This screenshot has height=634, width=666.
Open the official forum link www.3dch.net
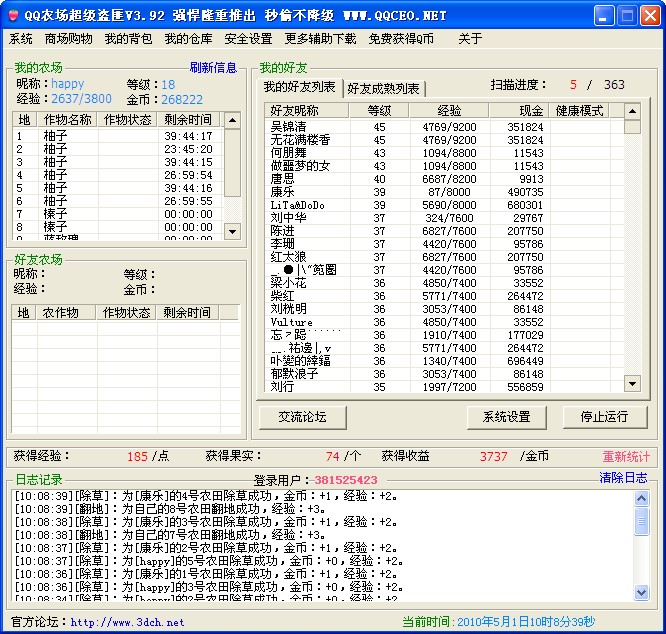127,623
